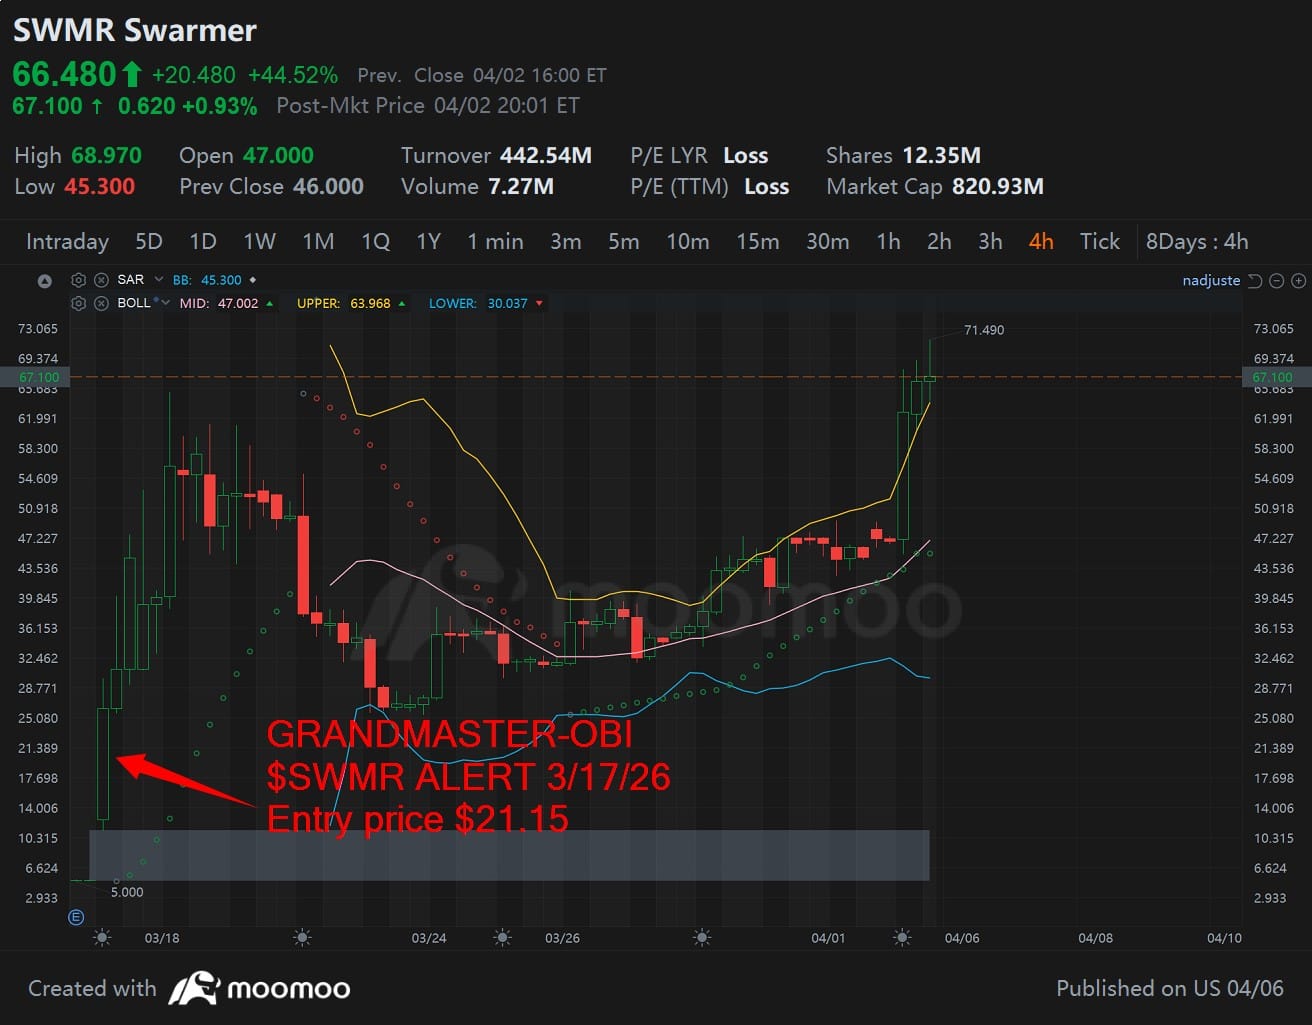This screenshot has height=1025, width=1312.
Task: Select the 1D timeframe tab
Action: coord(203,242)
